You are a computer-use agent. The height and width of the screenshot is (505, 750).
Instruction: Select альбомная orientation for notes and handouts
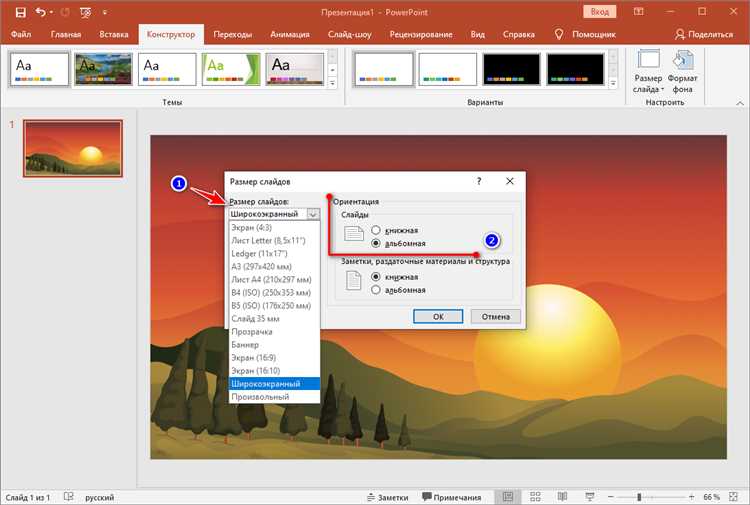(376, 290)
